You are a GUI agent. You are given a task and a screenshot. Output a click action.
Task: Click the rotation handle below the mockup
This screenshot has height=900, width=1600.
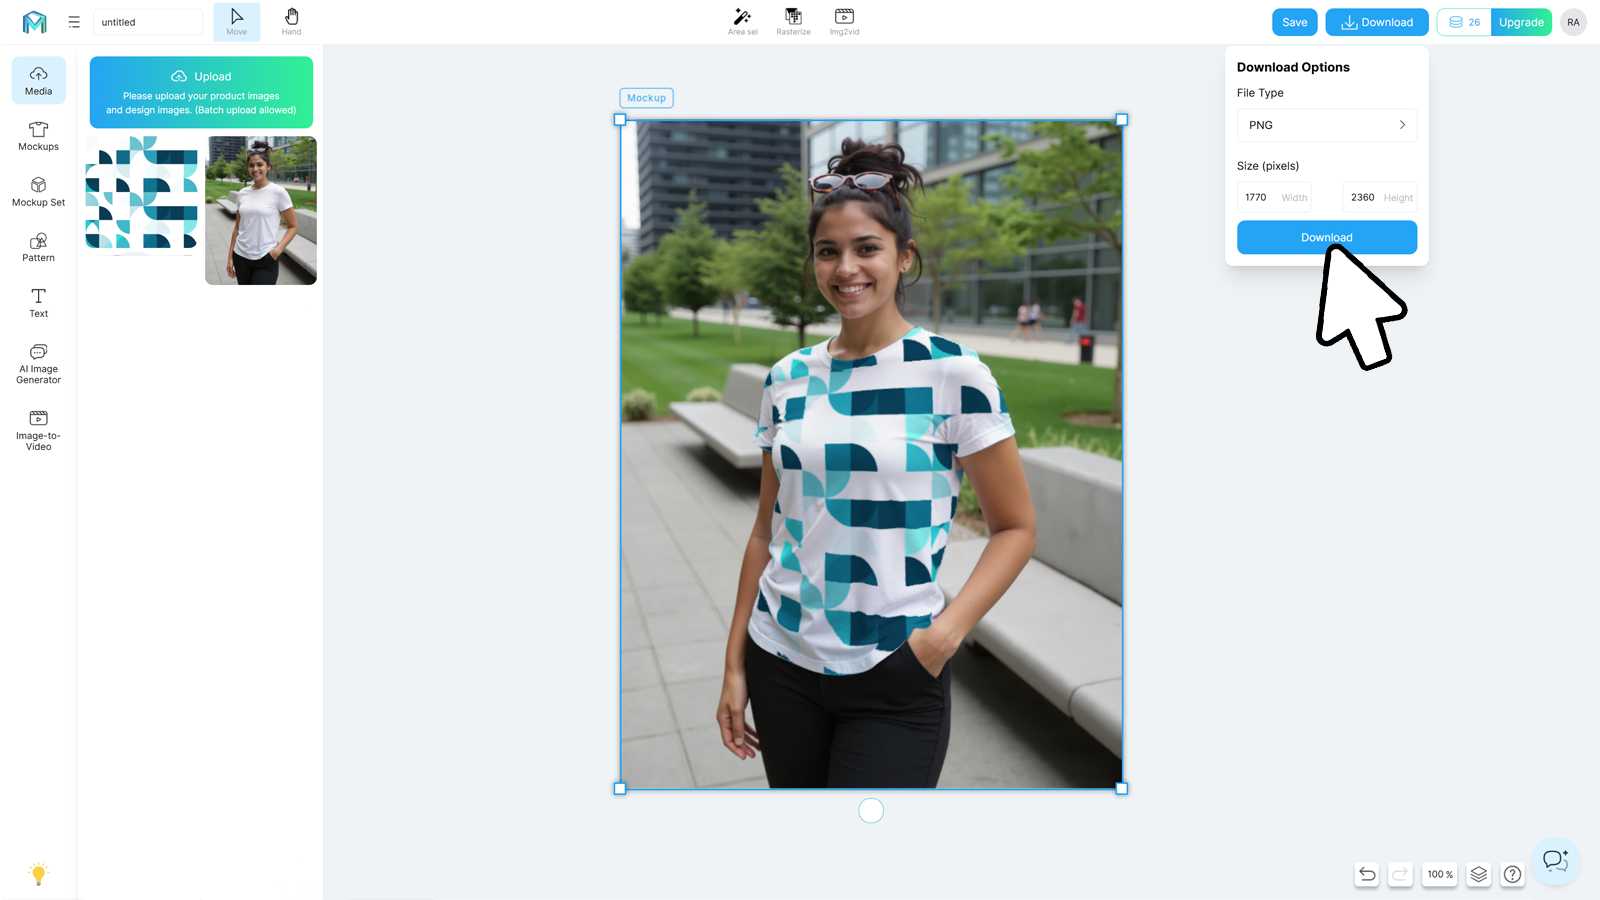(871, 811)
